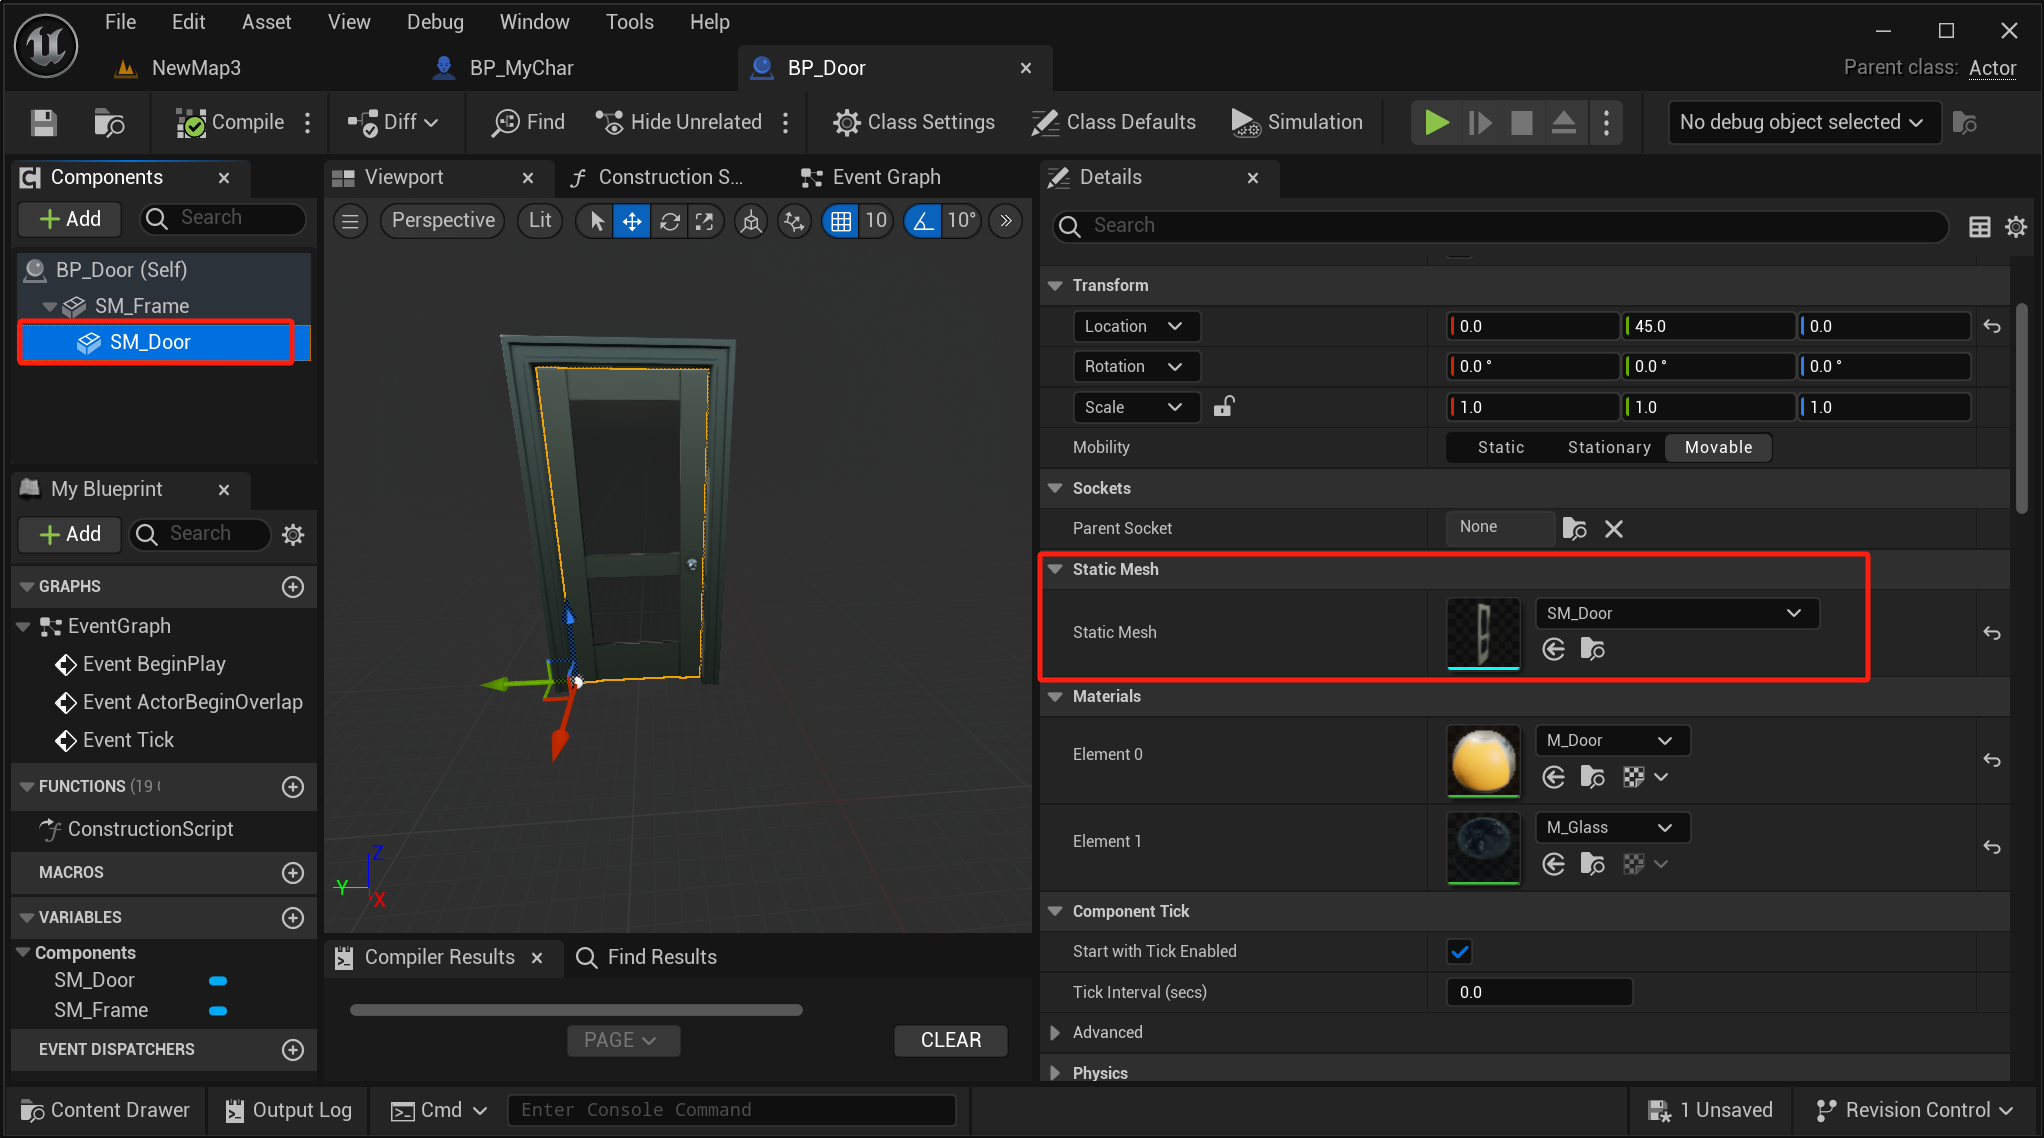Screen dimensions: 2044x1138
Task: Use selected asset for Static Mesh
Action: pos(1554,650)
